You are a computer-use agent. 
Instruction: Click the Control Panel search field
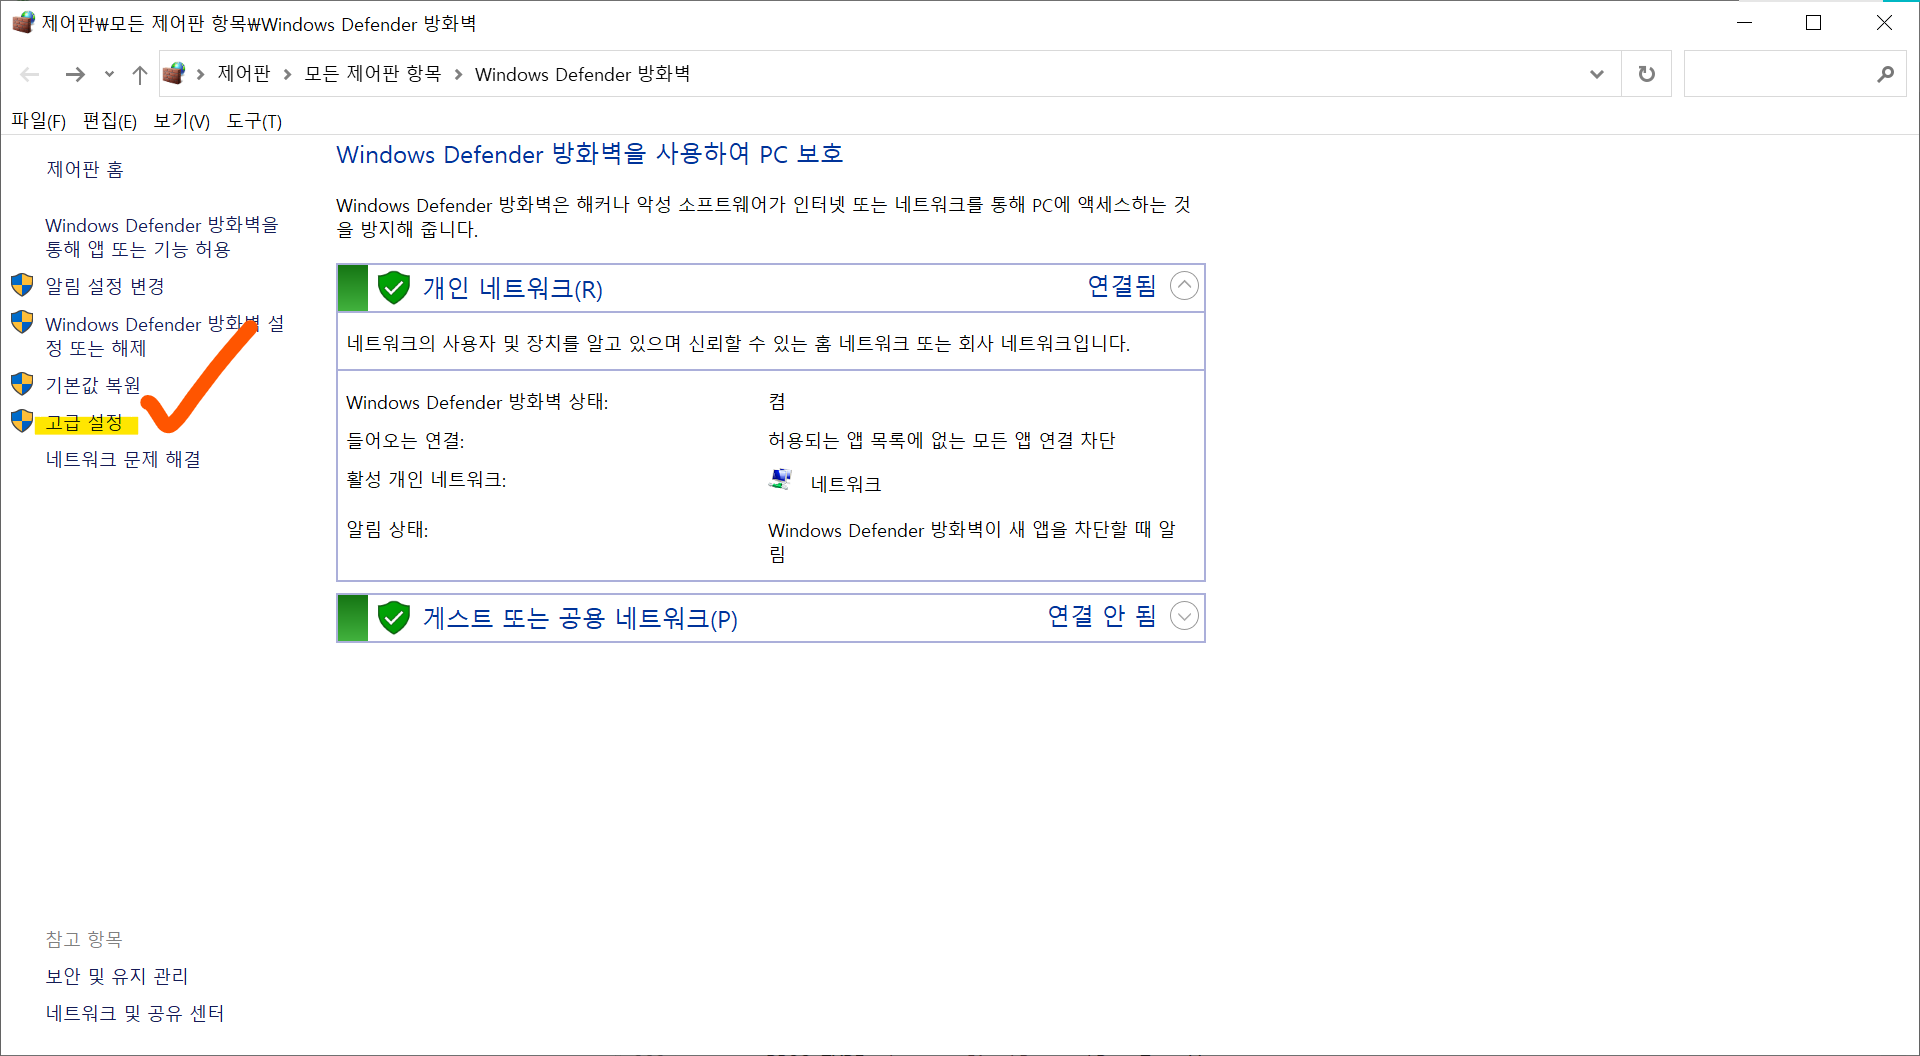click(x=1795, y=74)
